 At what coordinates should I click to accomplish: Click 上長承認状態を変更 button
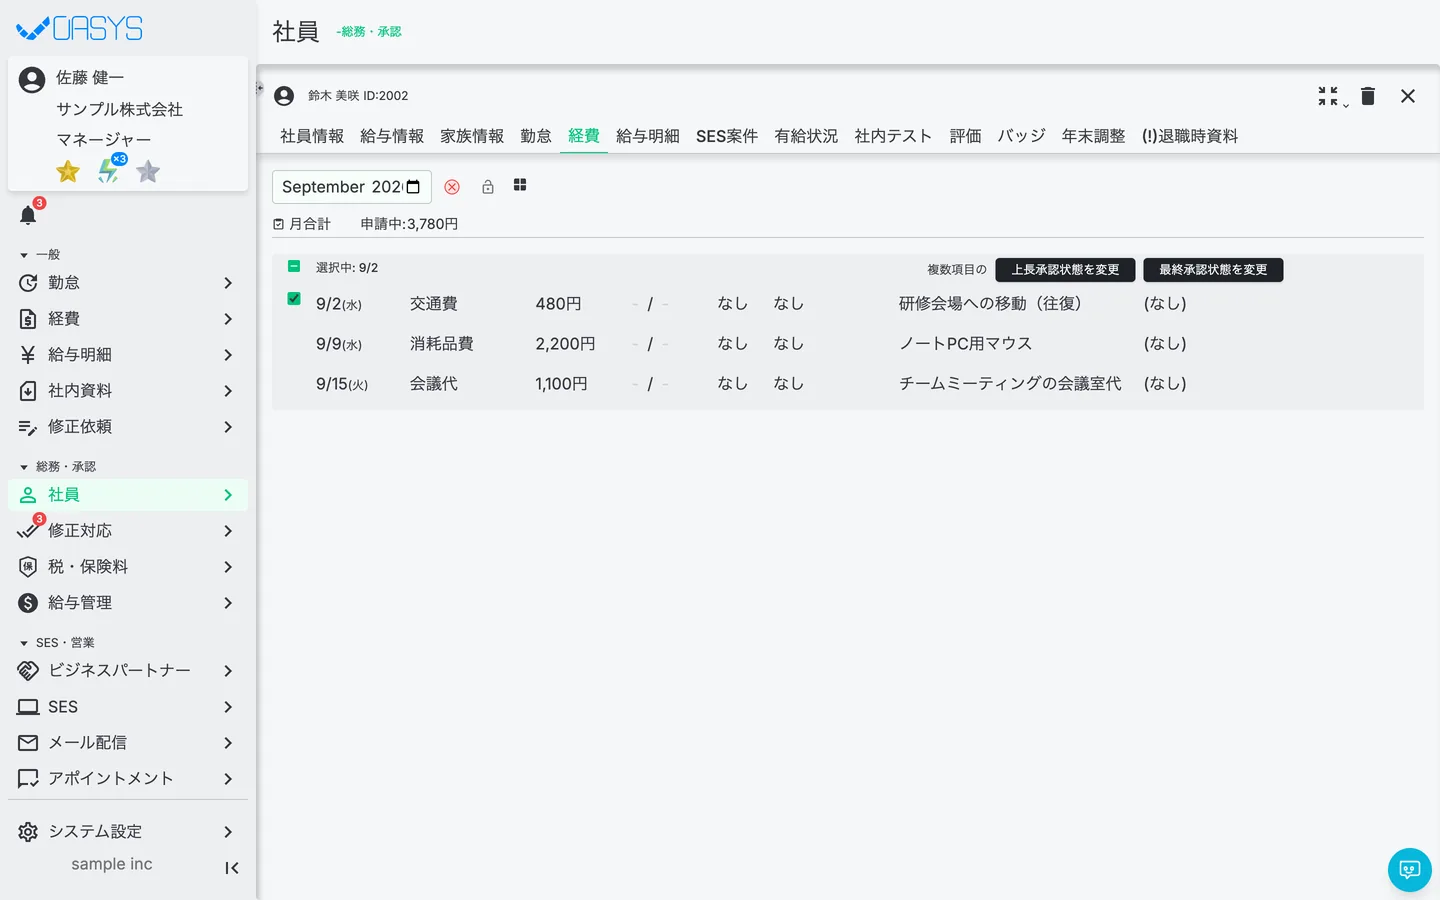[1065, 270]
